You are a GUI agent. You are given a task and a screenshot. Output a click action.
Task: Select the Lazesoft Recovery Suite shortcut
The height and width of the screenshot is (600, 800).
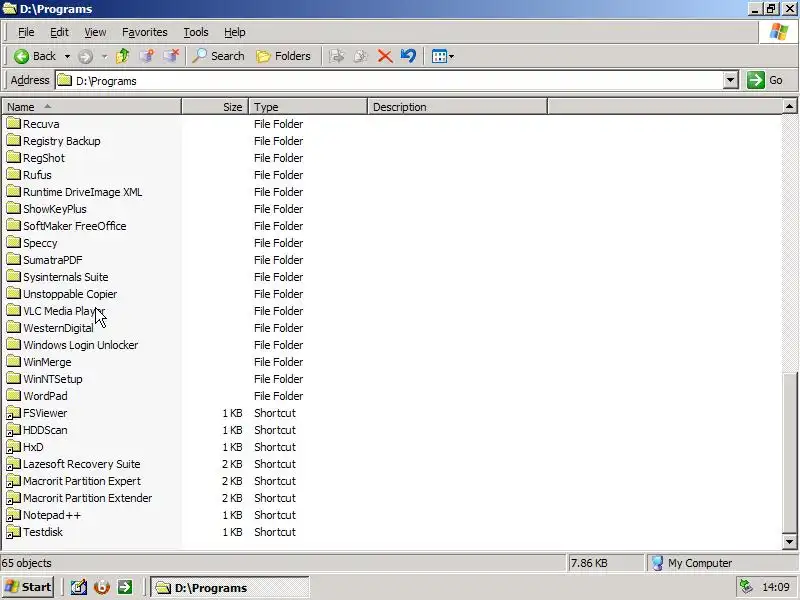[73, 464]
